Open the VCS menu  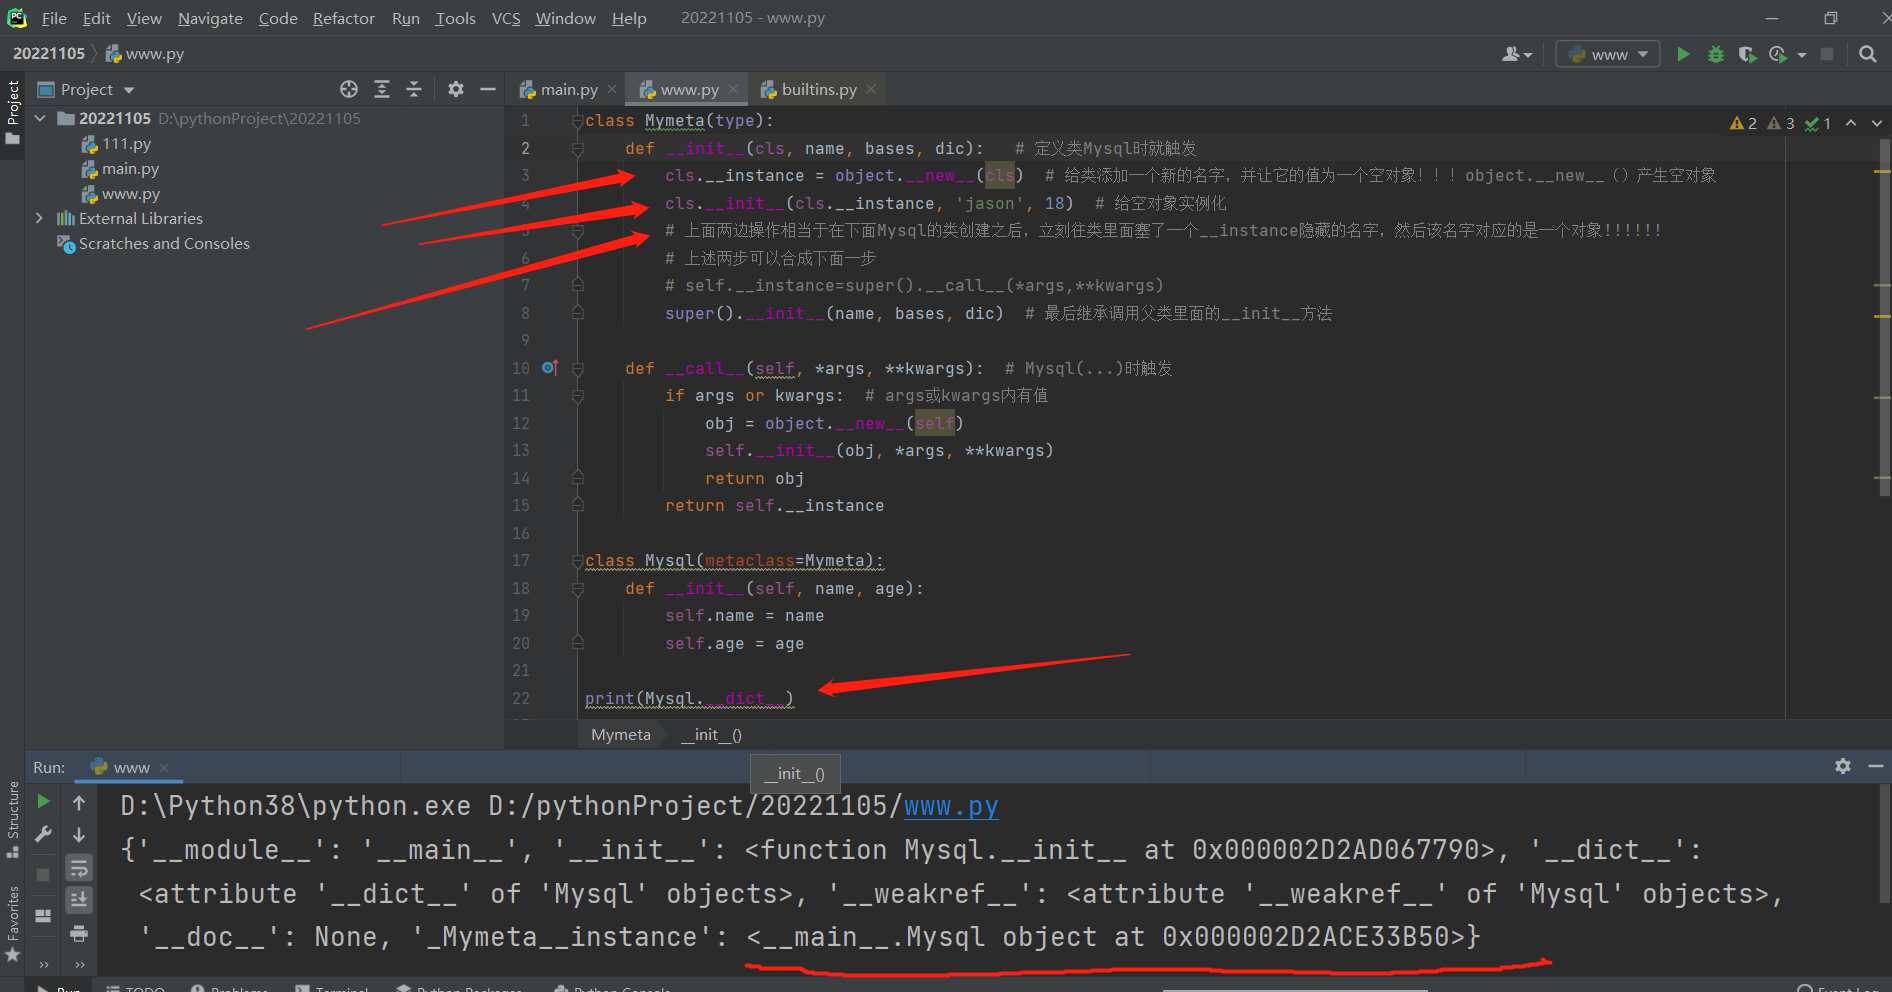coord(506,18)
